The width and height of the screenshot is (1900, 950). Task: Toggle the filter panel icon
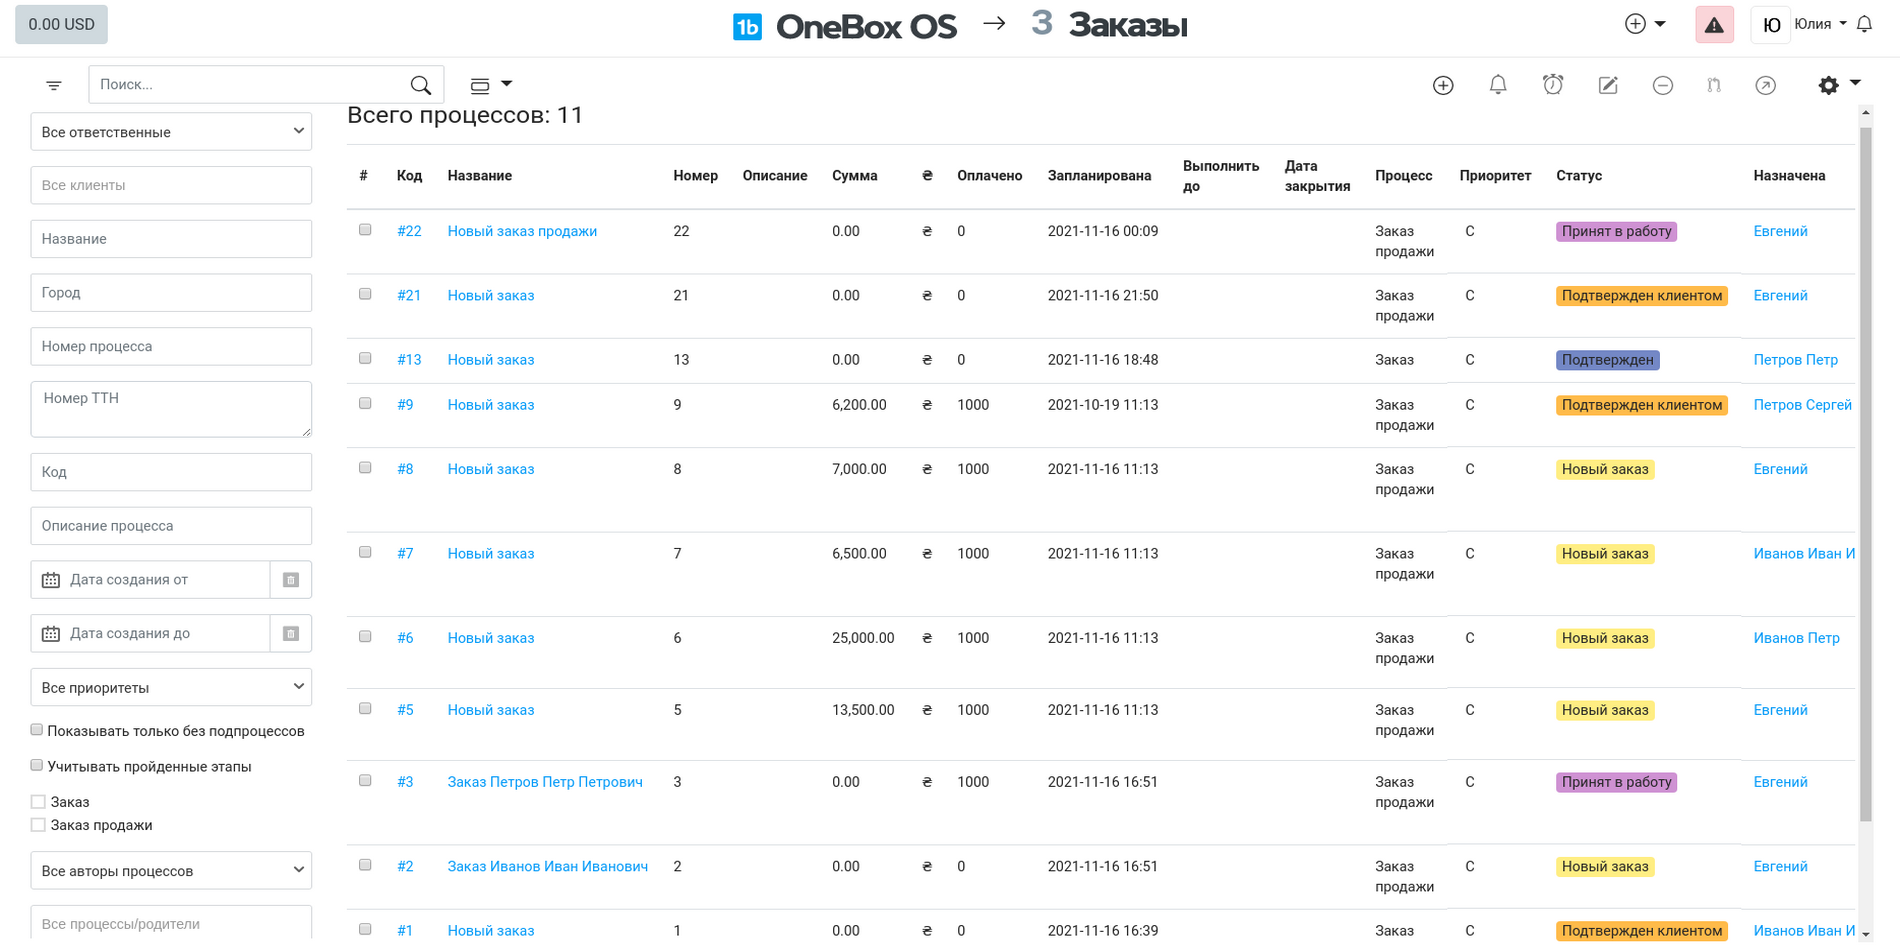[54, 85]
